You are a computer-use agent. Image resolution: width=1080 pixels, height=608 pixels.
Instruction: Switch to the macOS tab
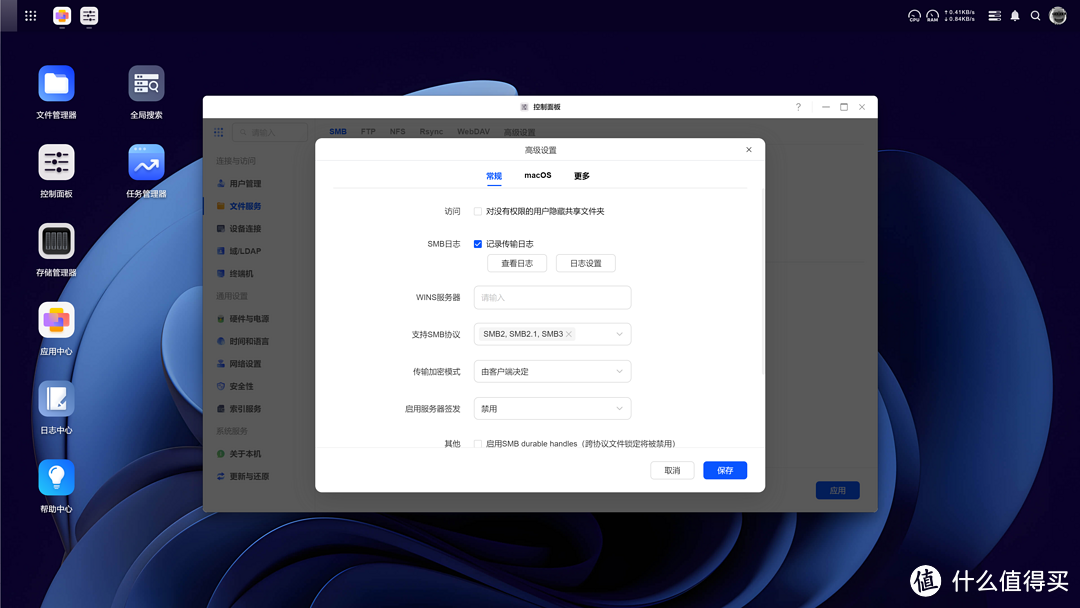pos(537,174)
